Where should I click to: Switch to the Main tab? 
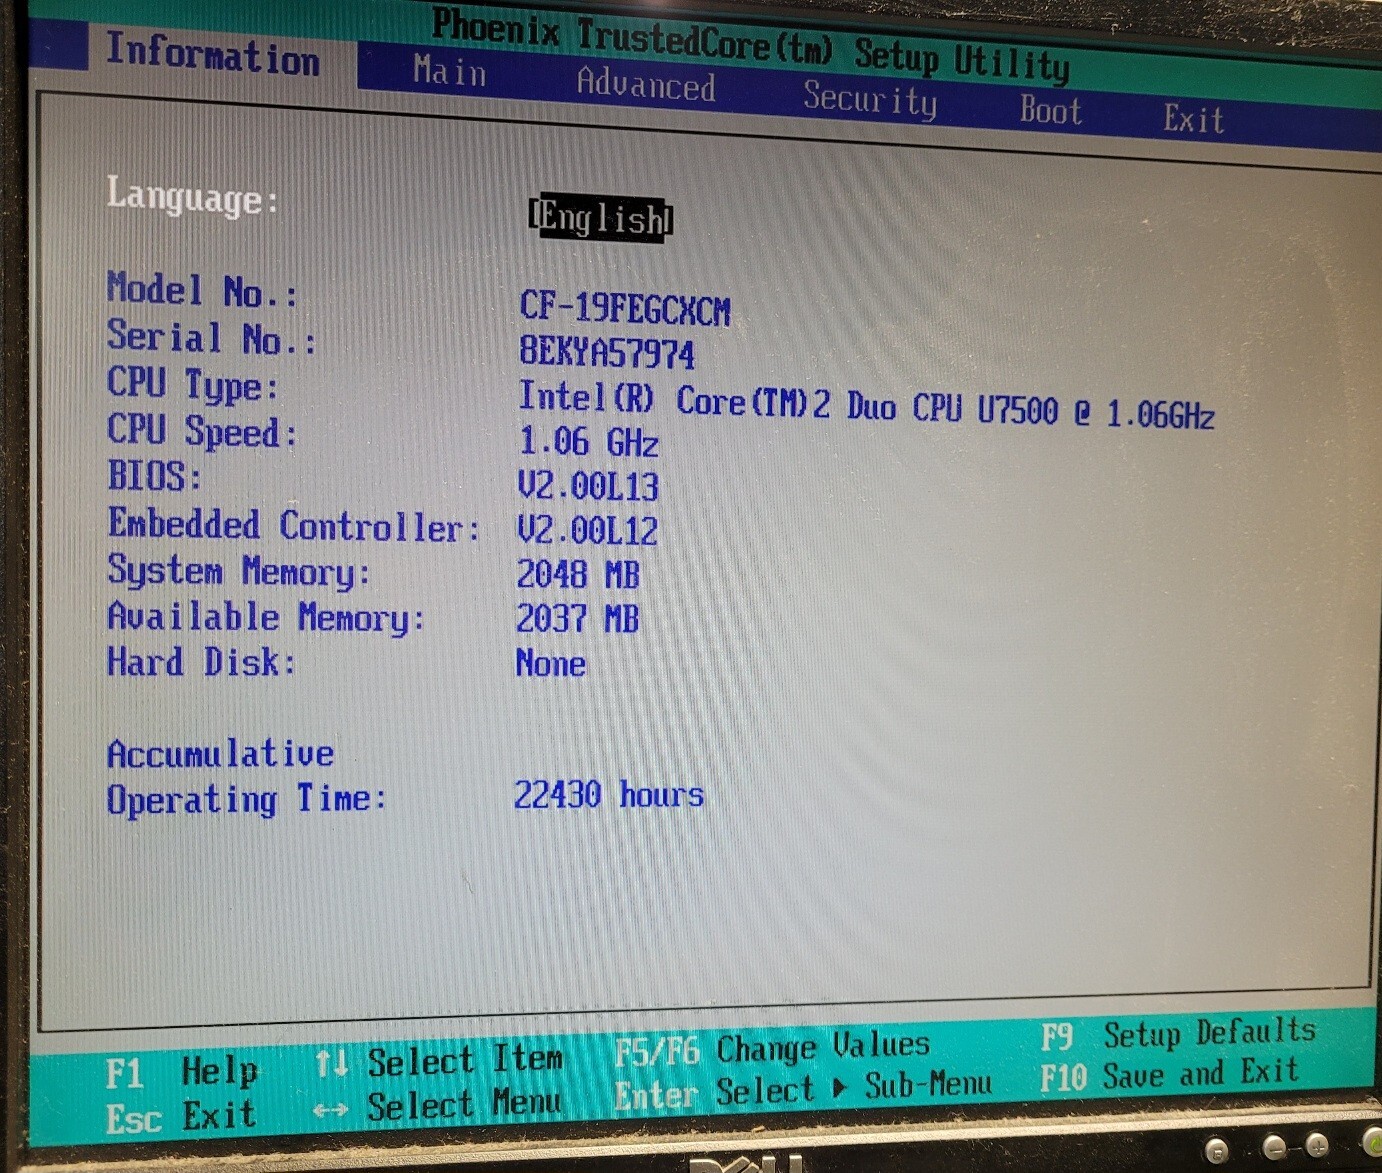(x=450, y=71)
